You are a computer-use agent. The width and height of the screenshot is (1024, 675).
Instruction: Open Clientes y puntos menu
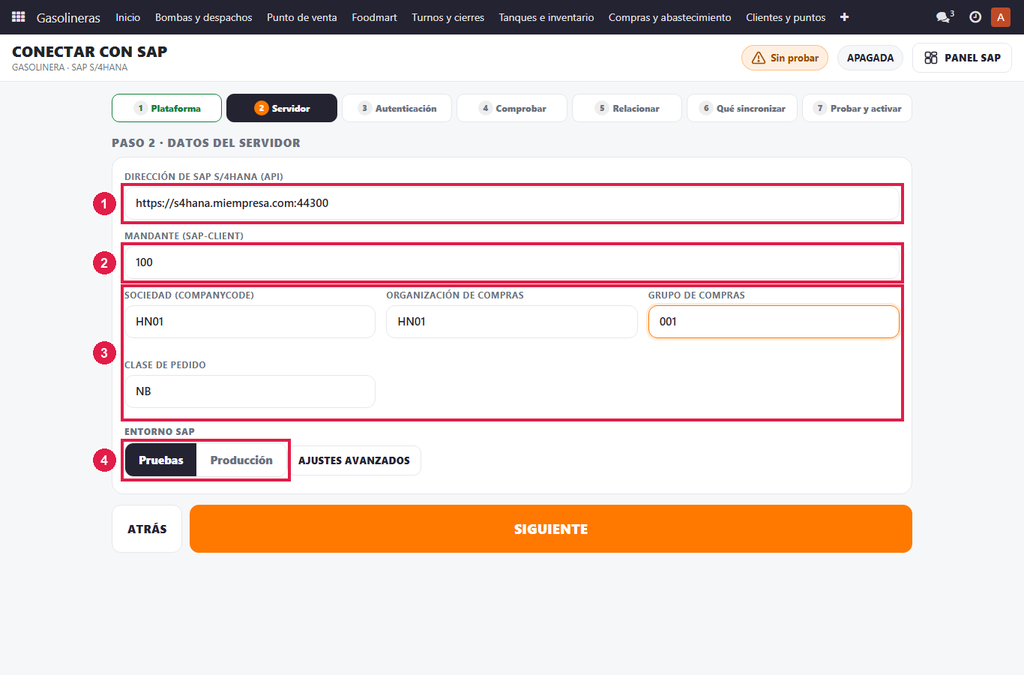786,17
